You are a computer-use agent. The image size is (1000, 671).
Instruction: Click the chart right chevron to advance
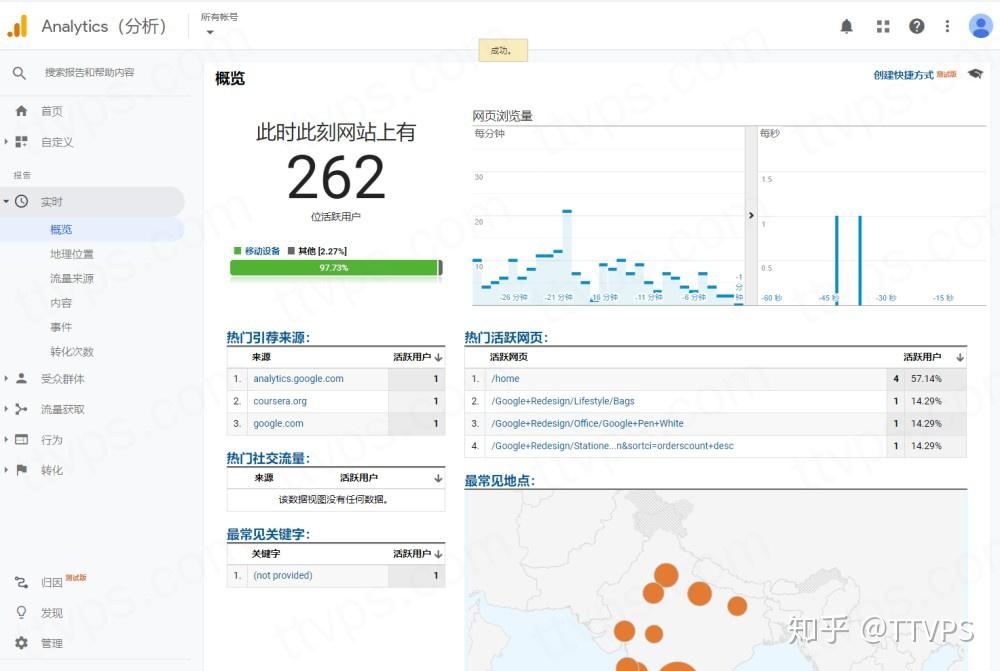tap(751, 214)
